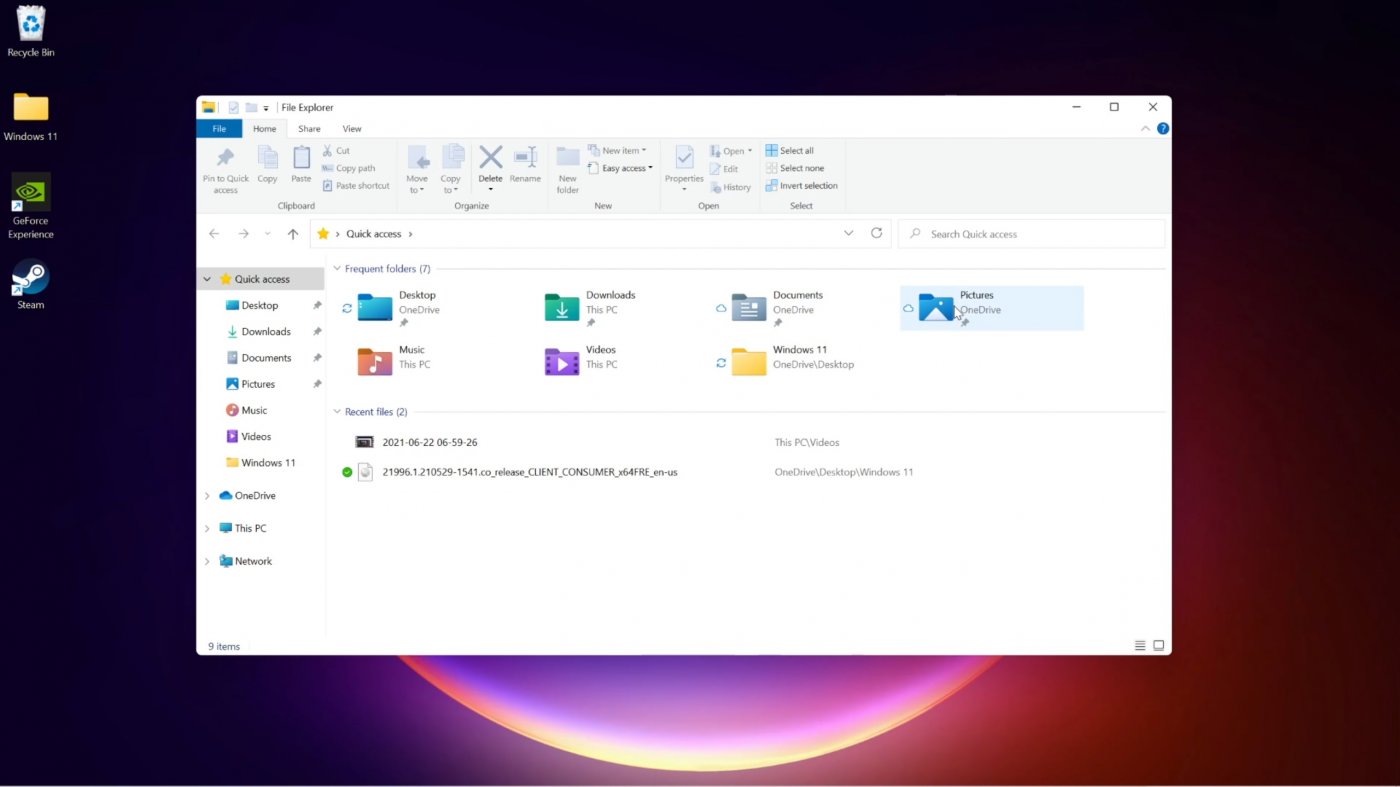Expand OneDrive in navigation pane
The image size is (1400, 787).
tap(207, 496)
